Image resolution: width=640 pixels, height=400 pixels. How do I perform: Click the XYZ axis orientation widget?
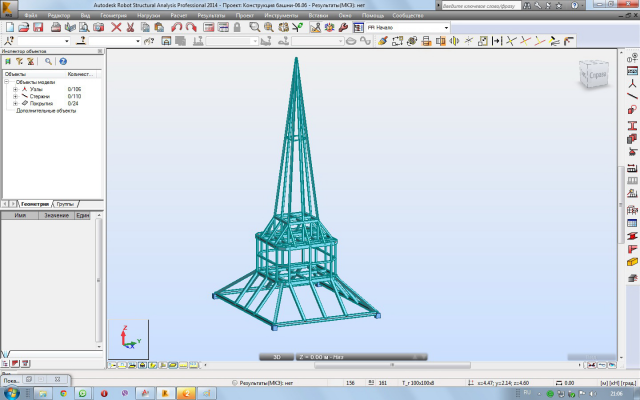coord(129,340)
